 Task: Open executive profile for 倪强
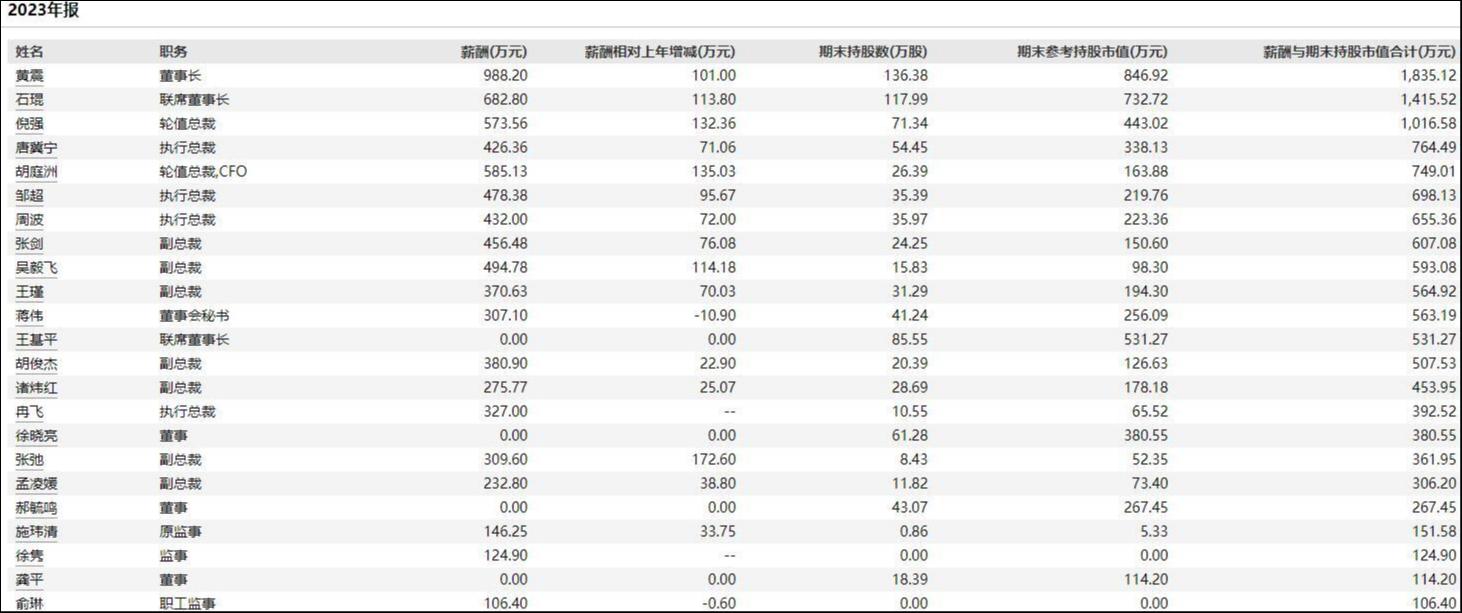coord(30,124)
